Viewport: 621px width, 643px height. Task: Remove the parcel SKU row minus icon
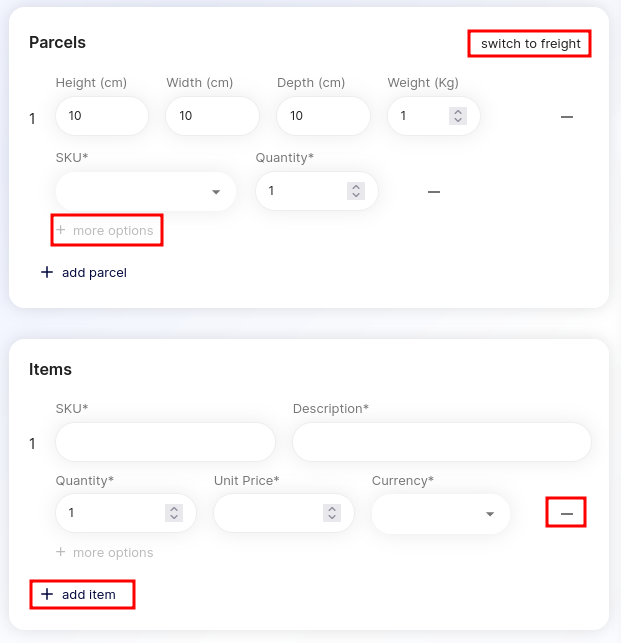[434, 192]
